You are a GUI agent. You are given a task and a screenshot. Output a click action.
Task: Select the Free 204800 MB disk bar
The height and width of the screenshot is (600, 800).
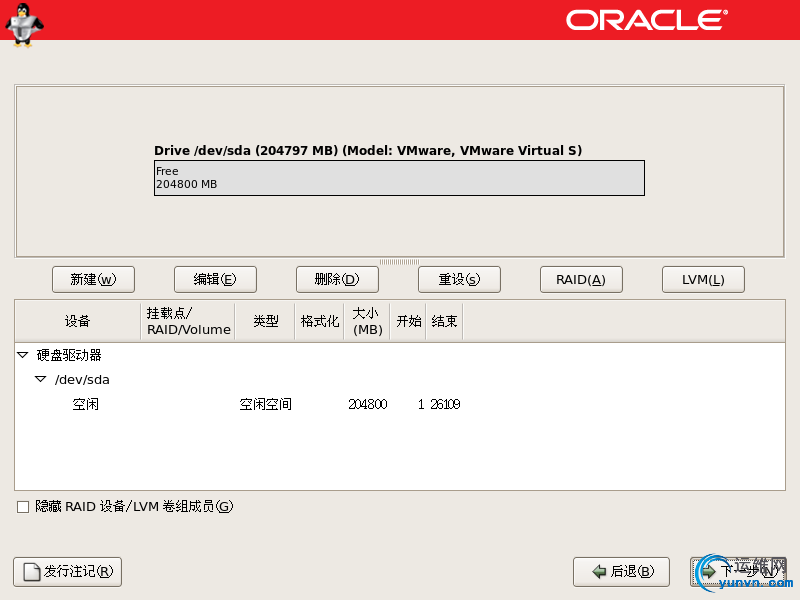point(399,178)
